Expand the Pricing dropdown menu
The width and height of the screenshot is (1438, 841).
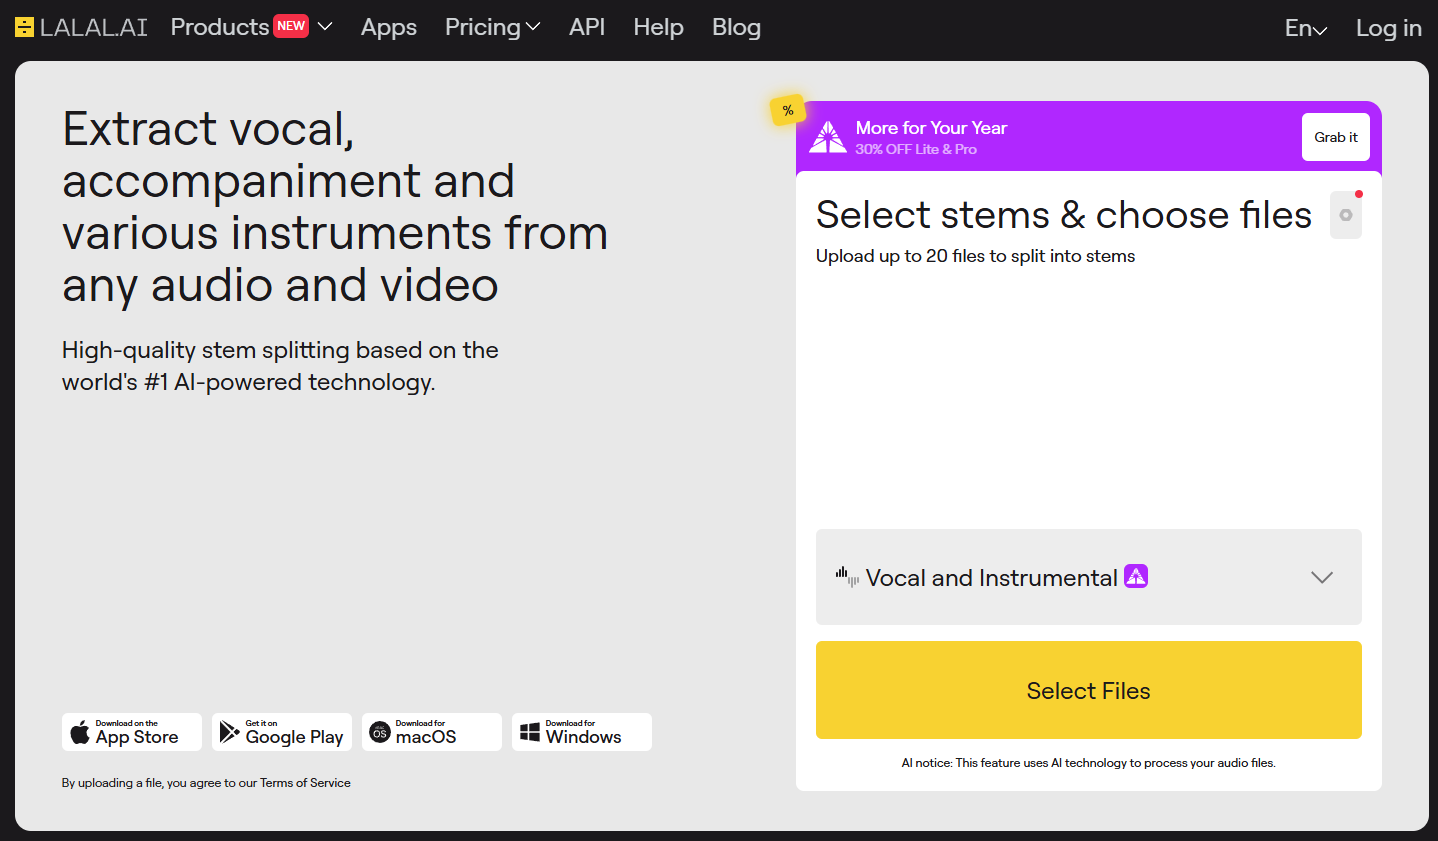pos(492,27)
